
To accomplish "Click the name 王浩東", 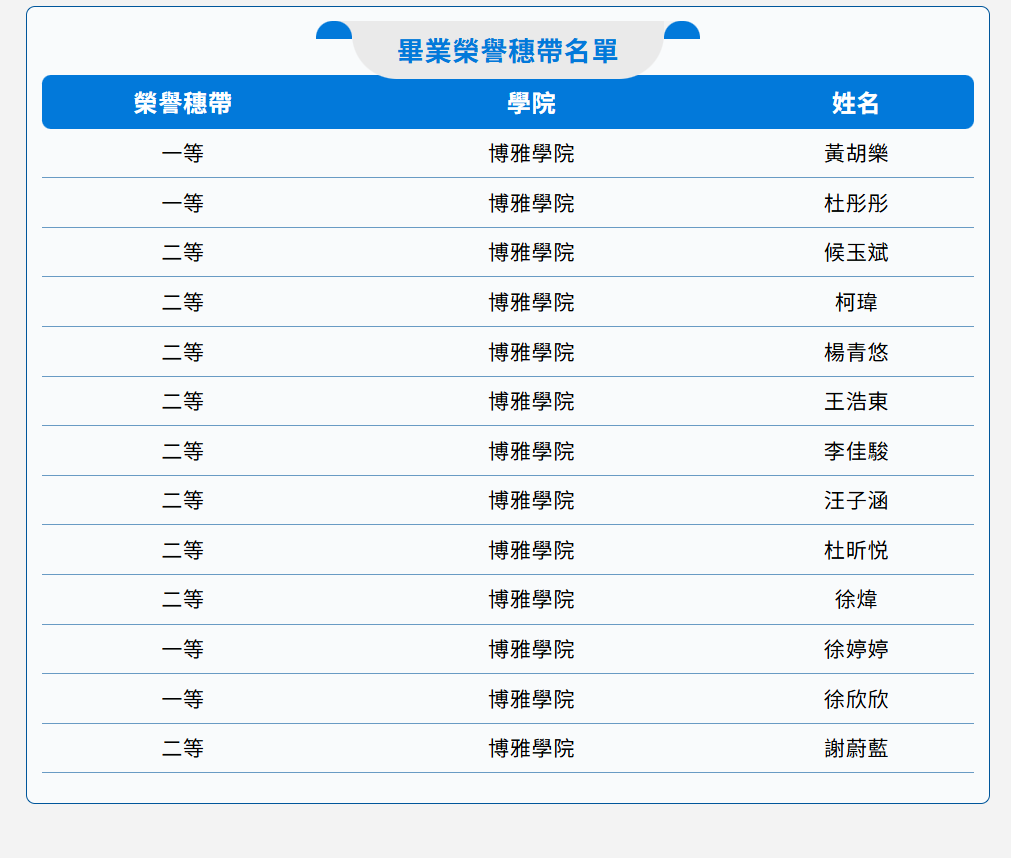I will (x=856, y=402).
